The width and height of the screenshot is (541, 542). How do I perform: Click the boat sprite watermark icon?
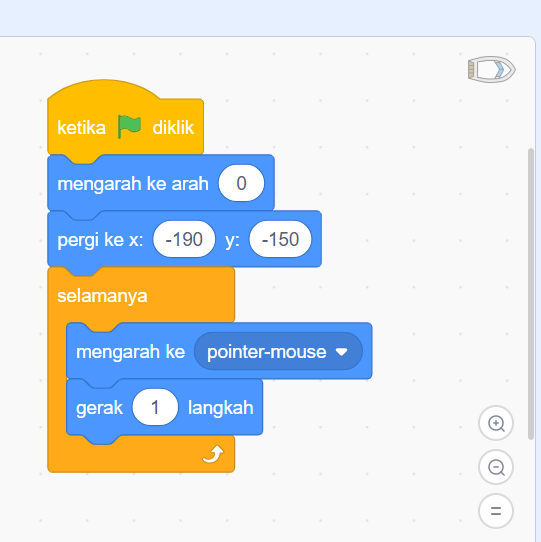click(x=492, y=69)
